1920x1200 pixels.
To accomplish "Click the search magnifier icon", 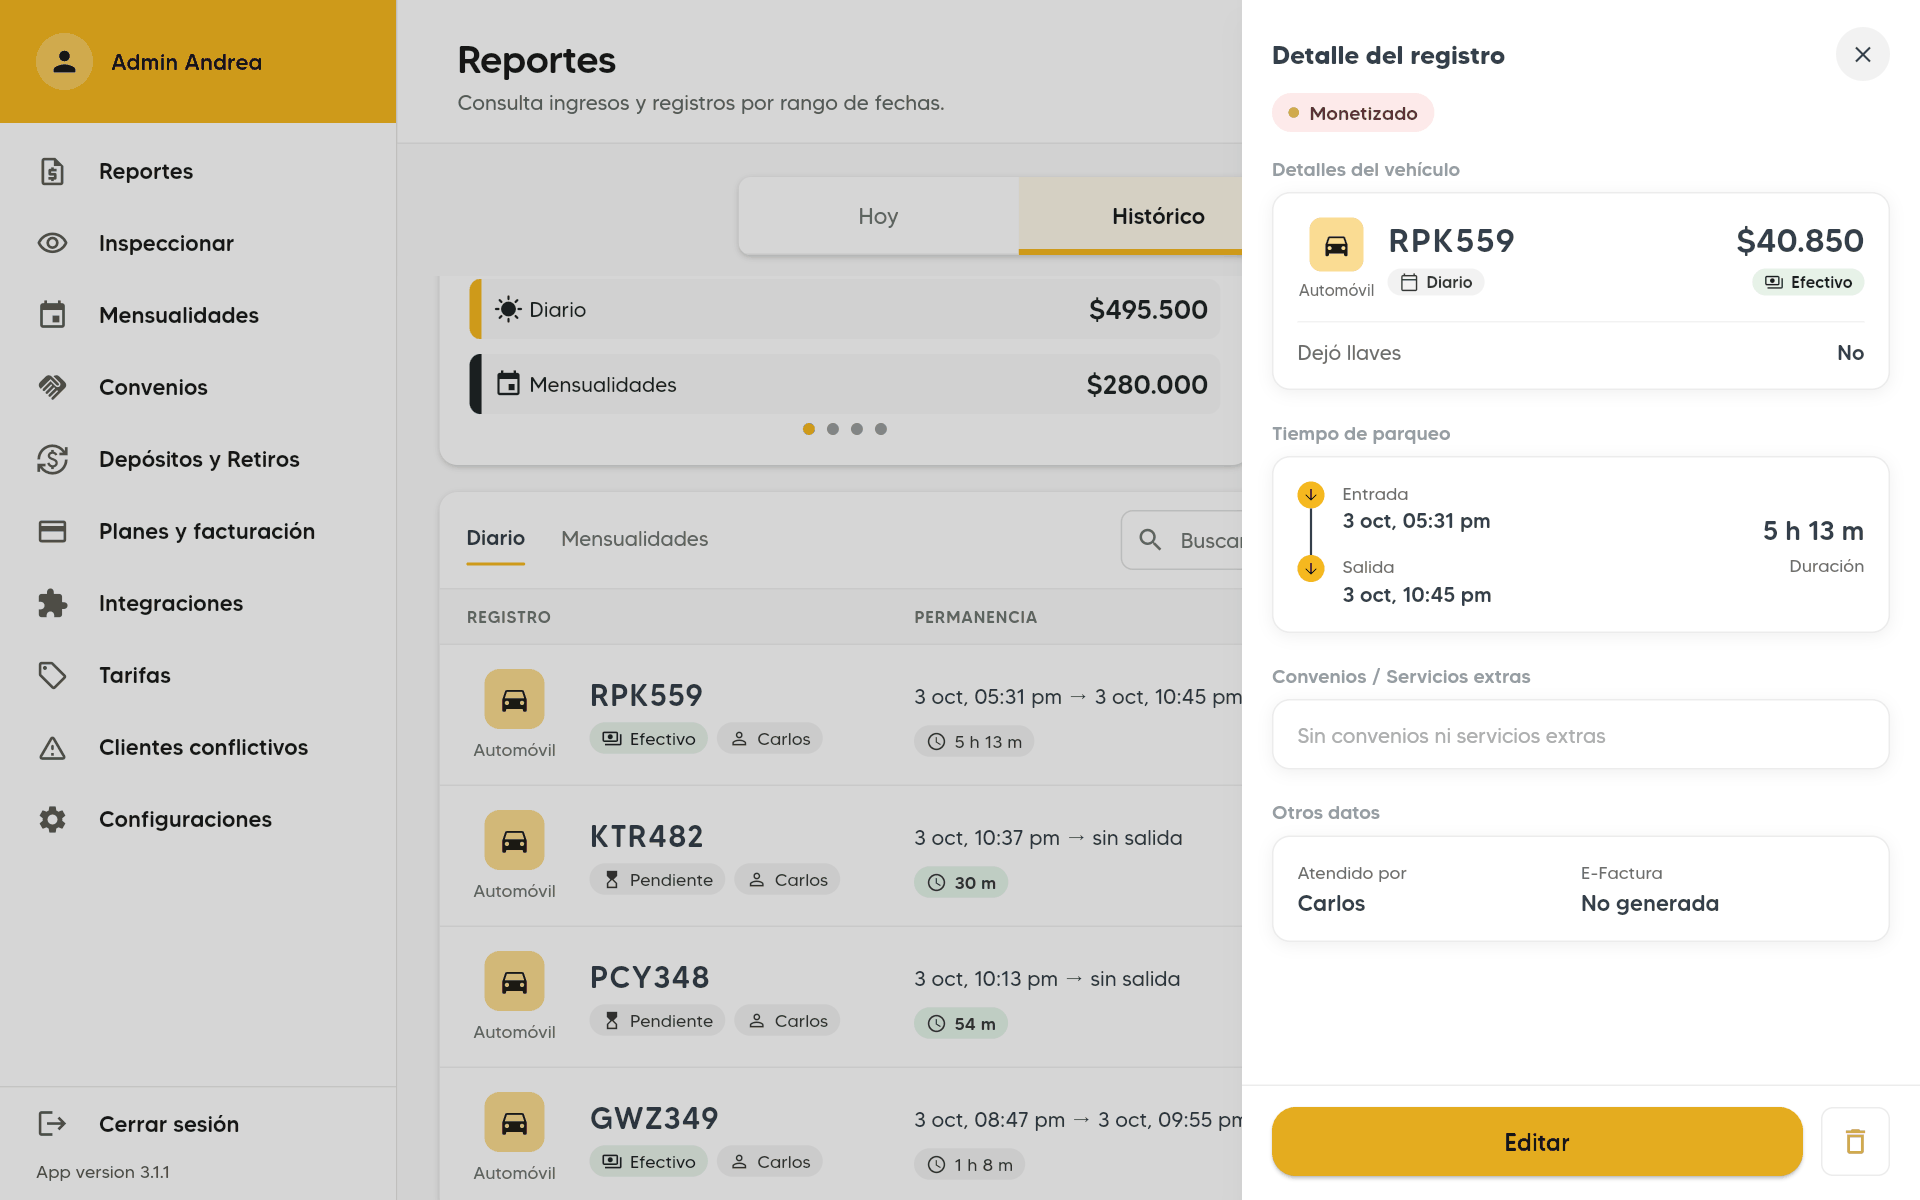I will (1150, 540).
